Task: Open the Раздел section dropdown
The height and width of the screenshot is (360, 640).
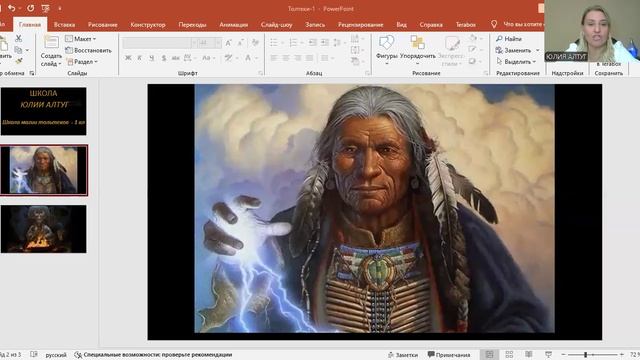Action: click(82, 62)
